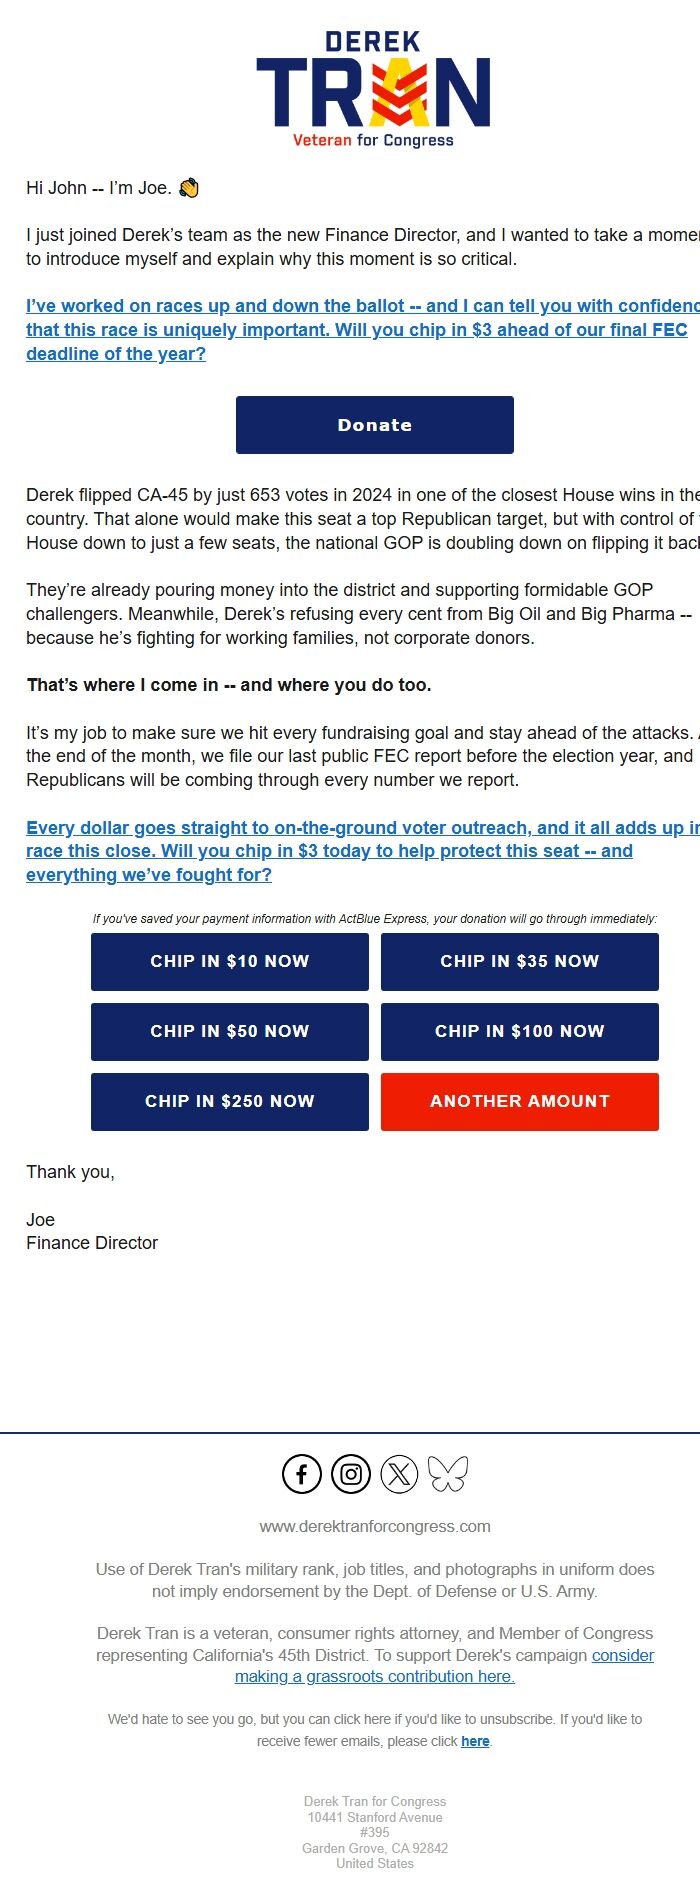This screenshot has width=700, height=1893.
Task: Click the X (Twitter) social icon
Action: 400,1473
